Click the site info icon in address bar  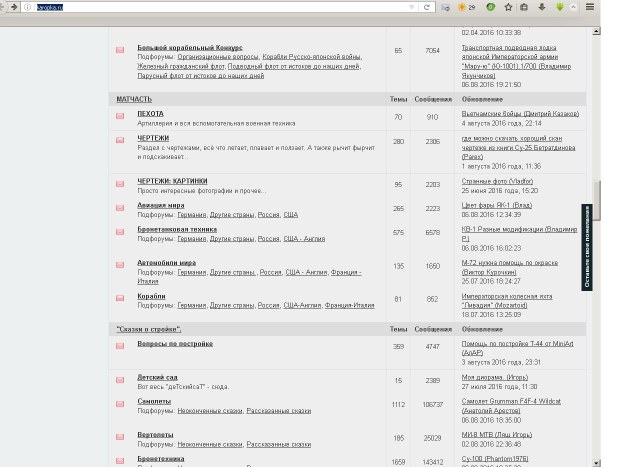[27, 7]
